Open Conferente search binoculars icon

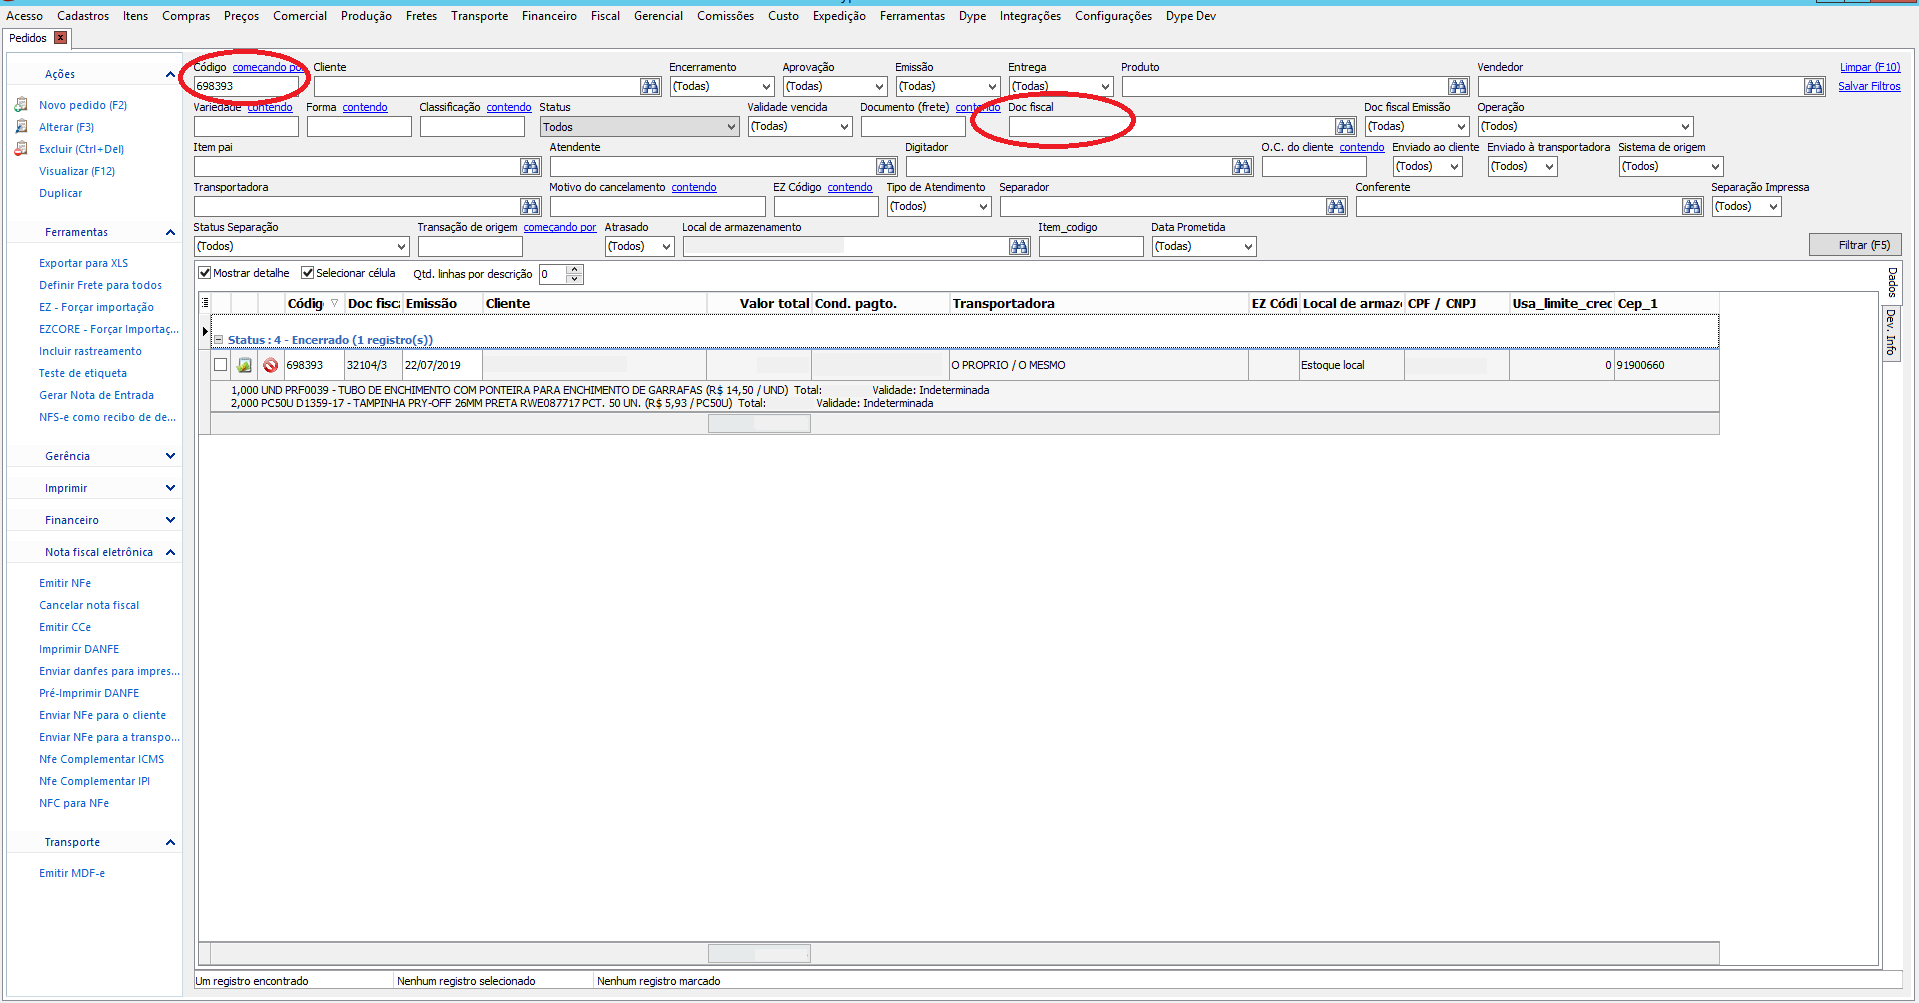click(x=1692, y=207)
